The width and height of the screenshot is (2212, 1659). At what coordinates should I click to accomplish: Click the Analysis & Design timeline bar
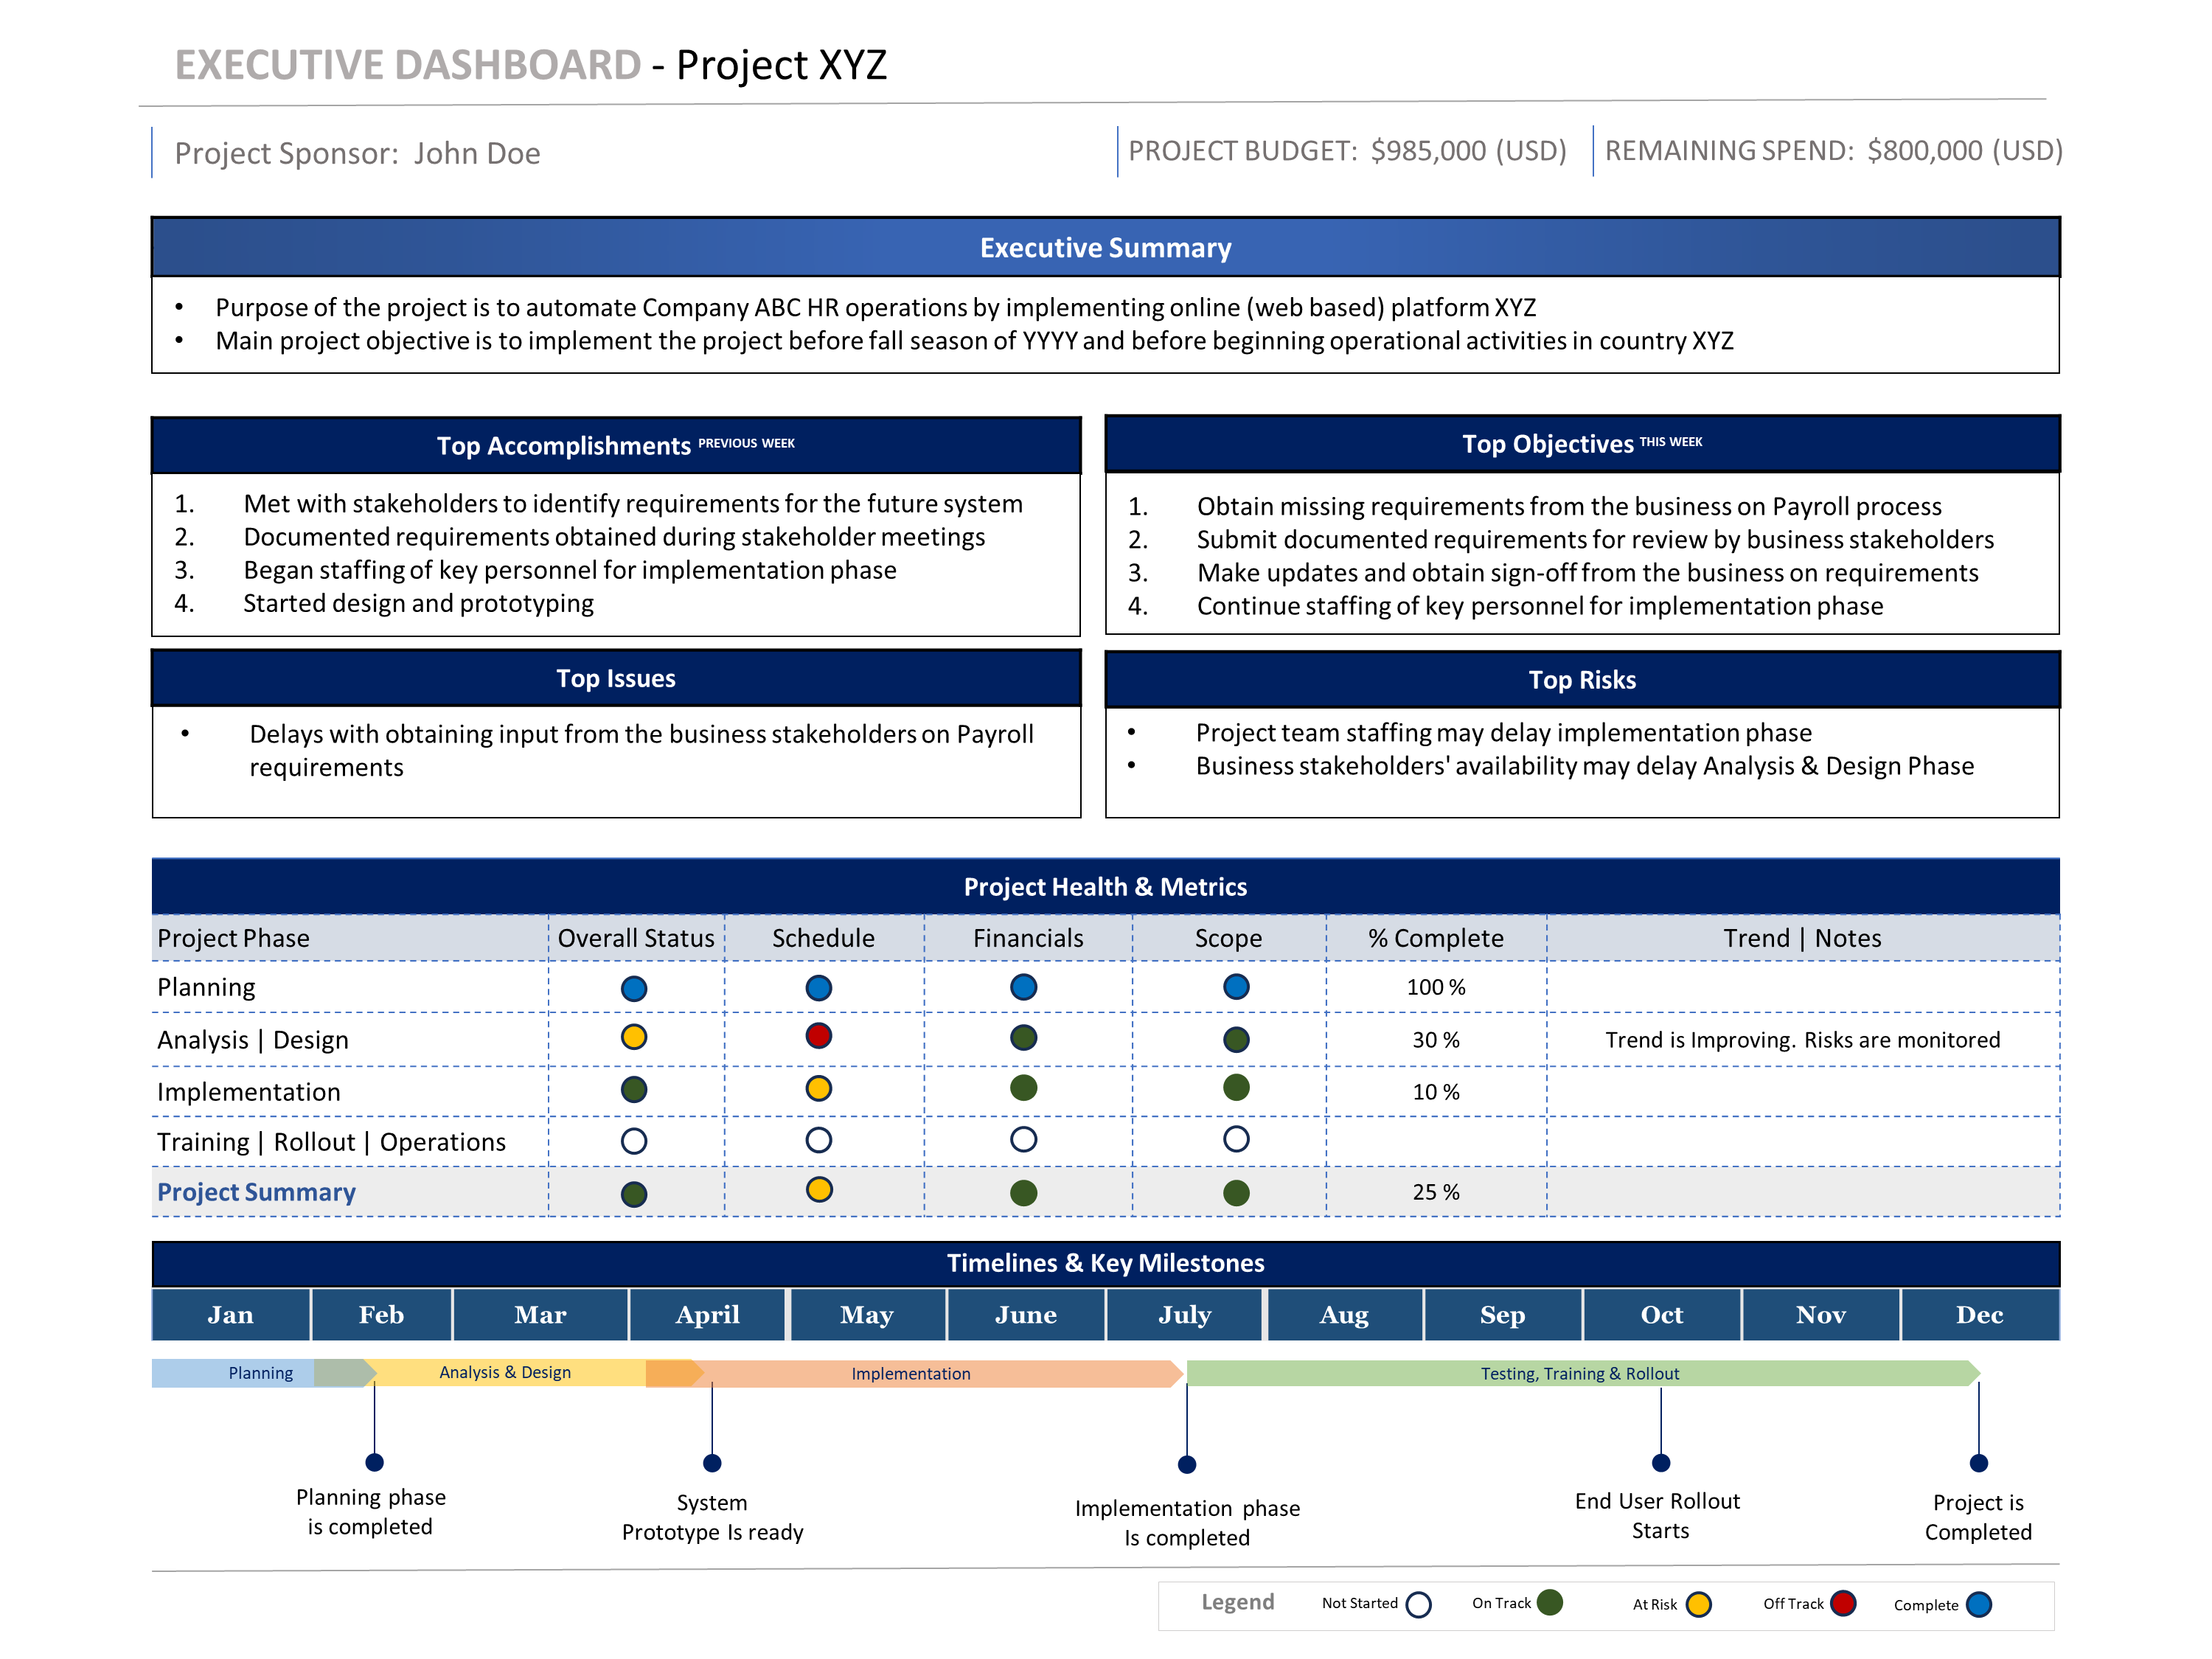pos(505,1373)
